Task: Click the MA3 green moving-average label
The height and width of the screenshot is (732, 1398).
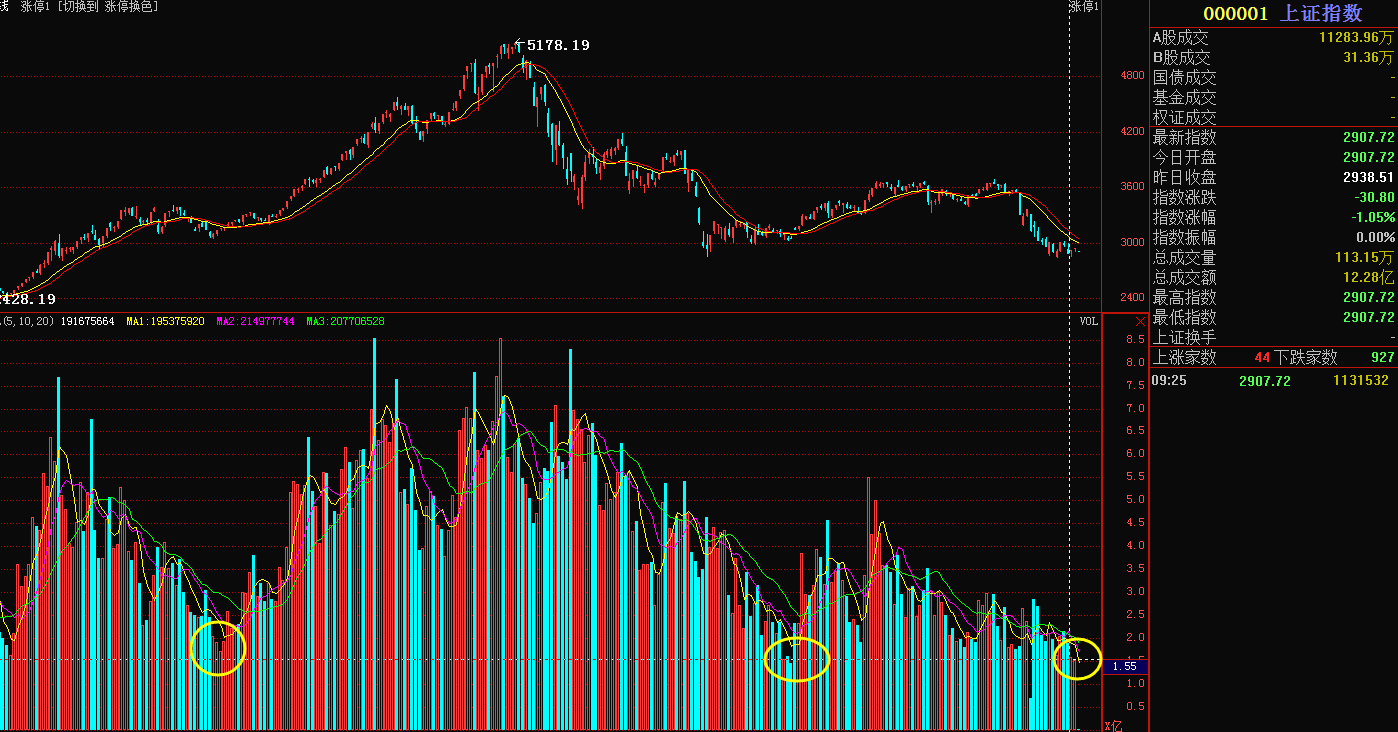Action: pyautogui.click(x=345, y=321)
